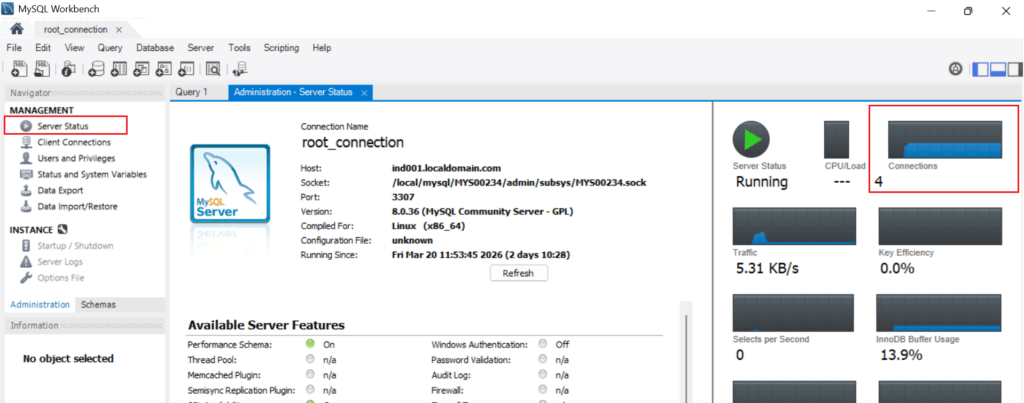Toggle the right sidebar panel

[1015, 69]
